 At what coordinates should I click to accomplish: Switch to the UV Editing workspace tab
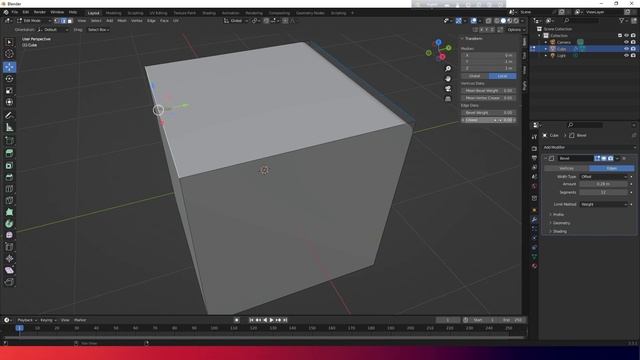[x=158, y=13]
